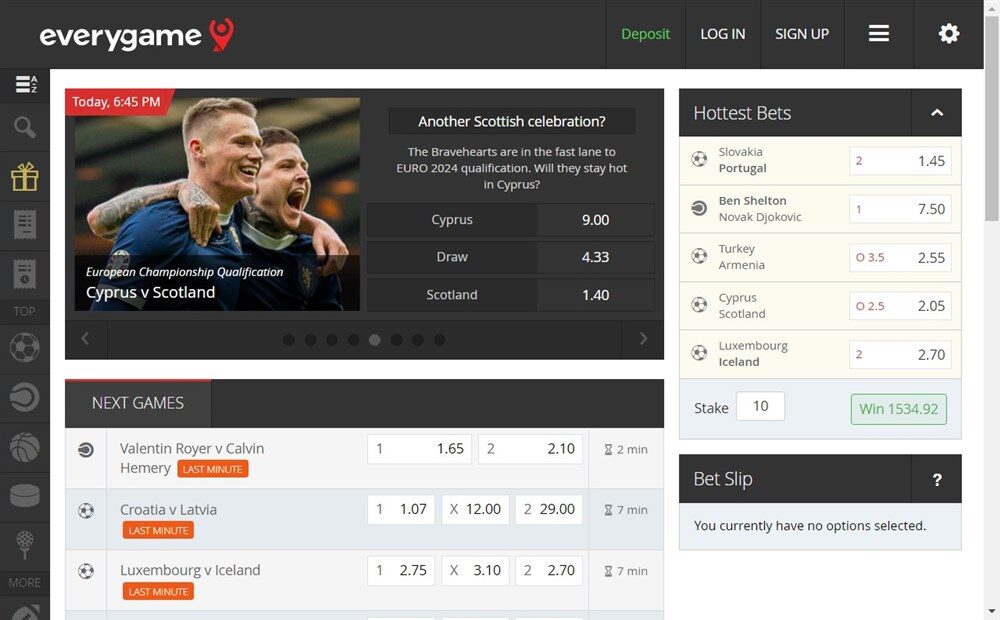The height and width of the screenshot is (620, 1000).
Task: Toggle Ben Shelton hot bet 7.50
Action: [900, 209]
